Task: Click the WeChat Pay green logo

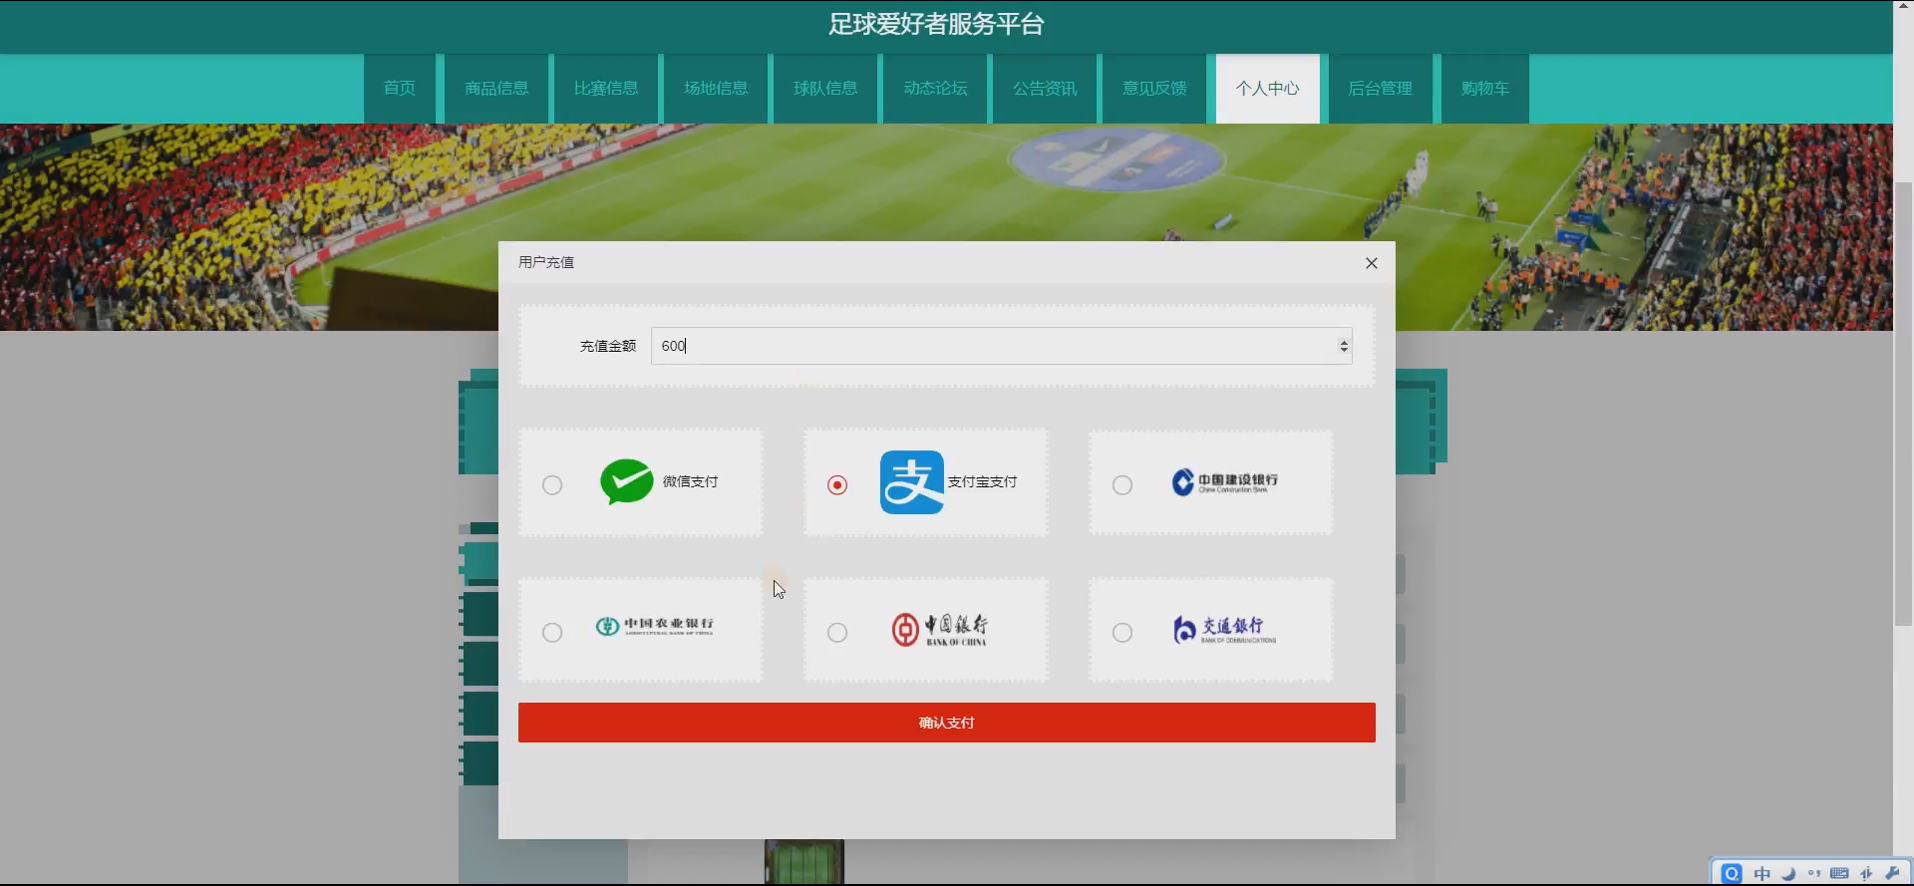Action: tap(627, 481)
